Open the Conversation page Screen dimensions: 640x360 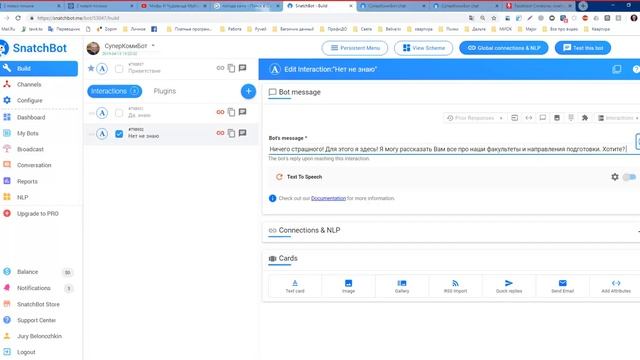point(34,165)
